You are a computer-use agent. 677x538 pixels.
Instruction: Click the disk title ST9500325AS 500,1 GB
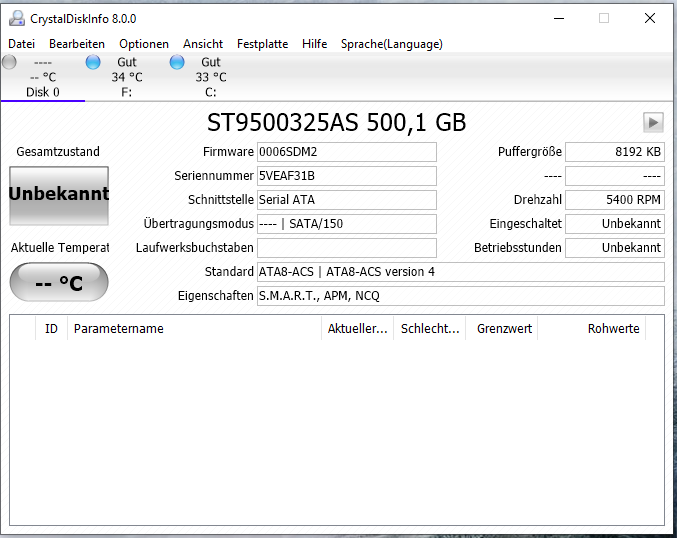[337, 123]
